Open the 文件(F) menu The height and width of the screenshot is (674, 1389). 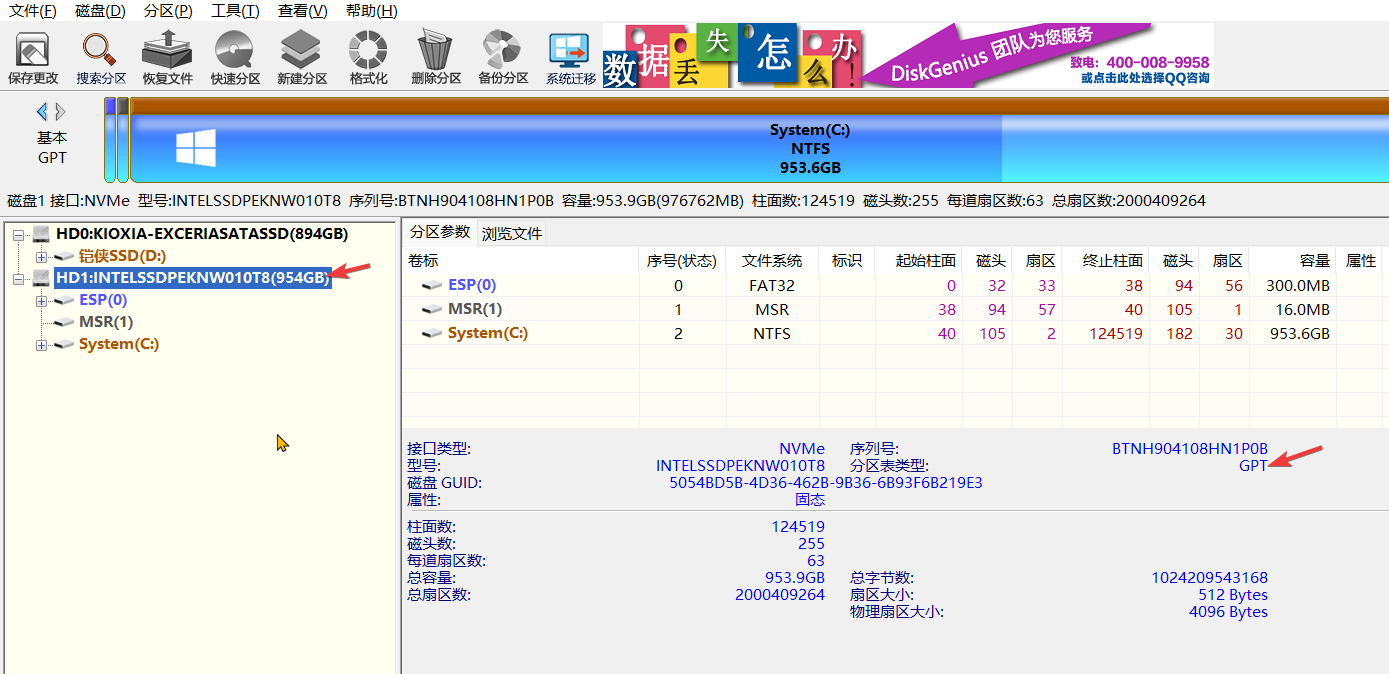click(33, 11)
